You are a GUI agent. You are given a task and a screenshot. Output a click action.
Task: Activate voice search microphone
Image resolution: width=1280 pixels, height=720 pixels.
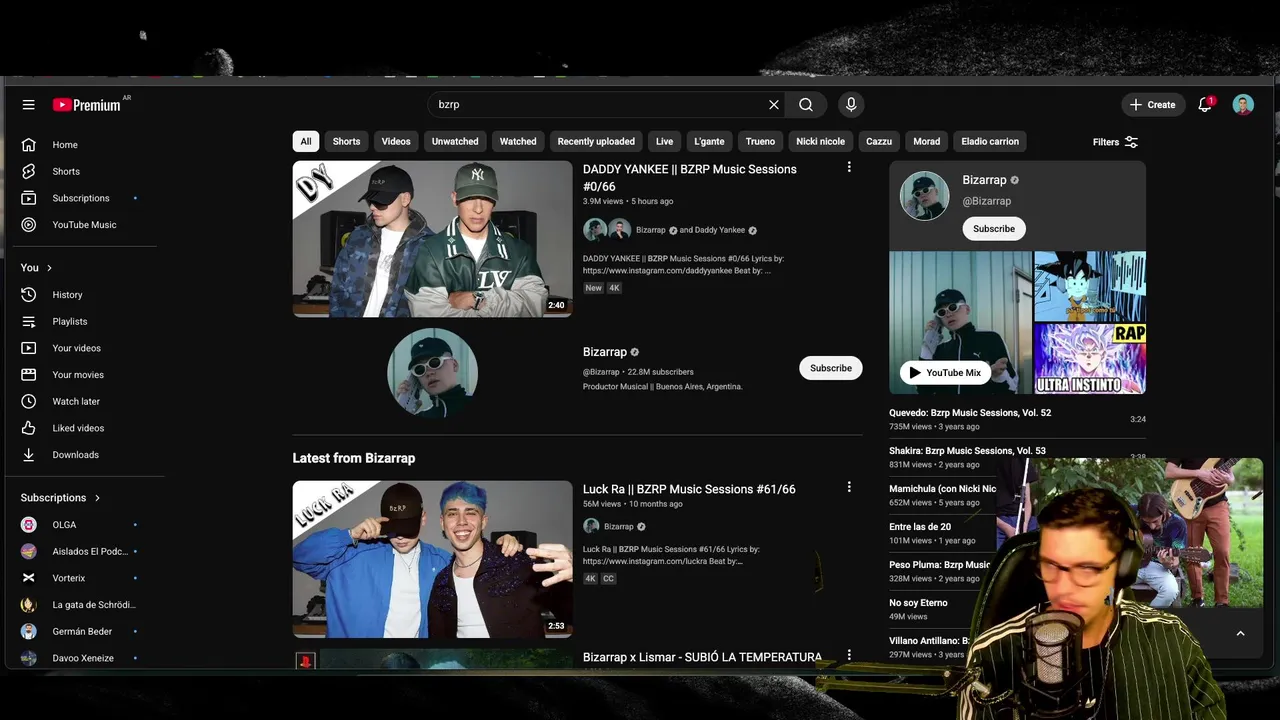coord(851,104)
